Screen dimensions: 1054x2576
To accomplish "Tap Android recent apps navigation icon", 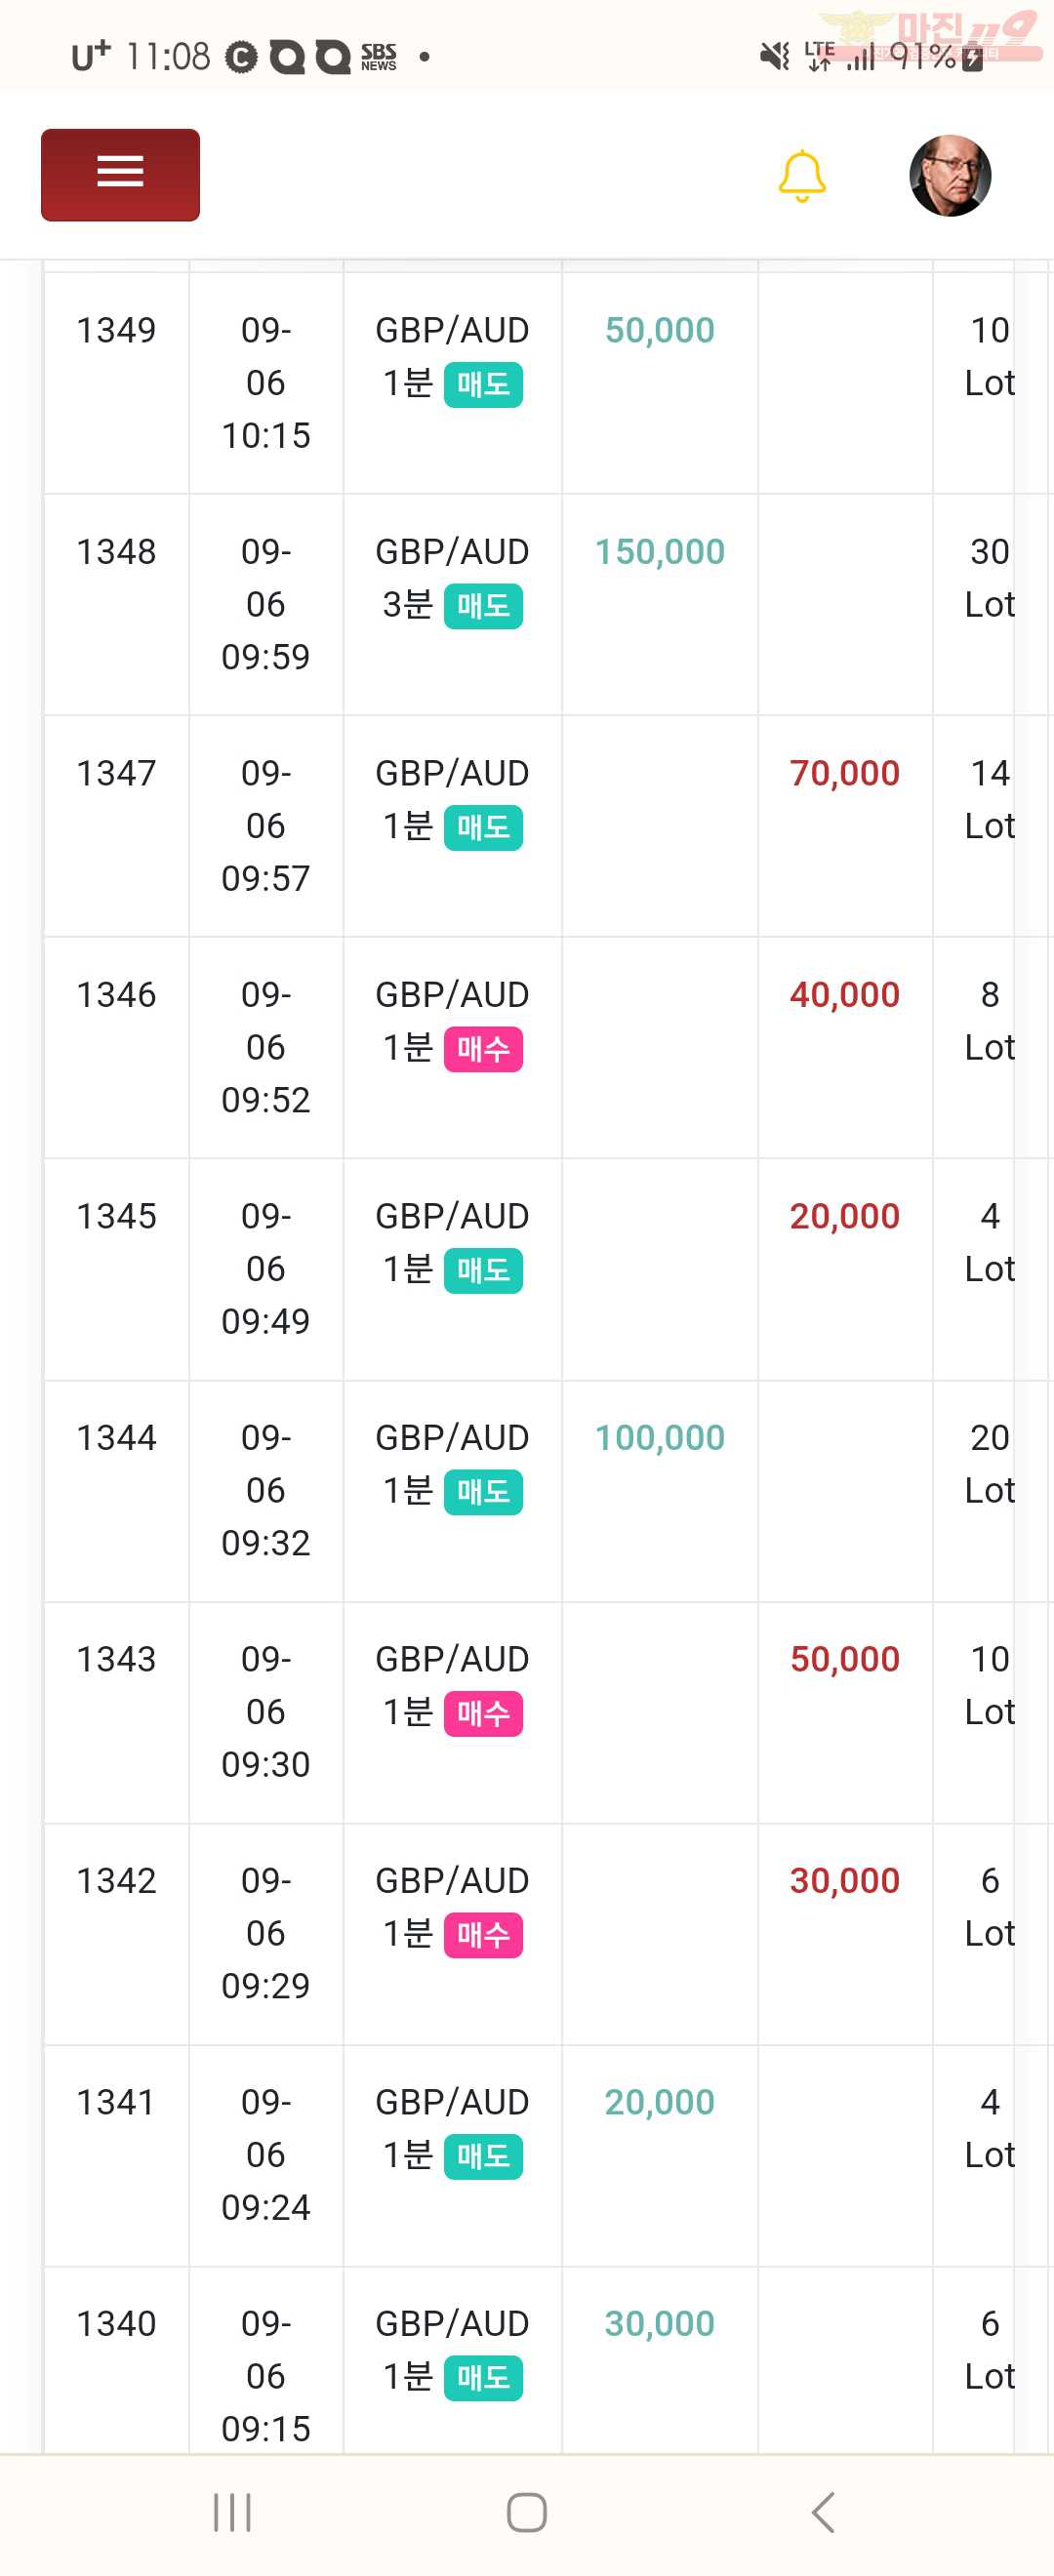I will pyautogui.click(x=232, y=2512).
